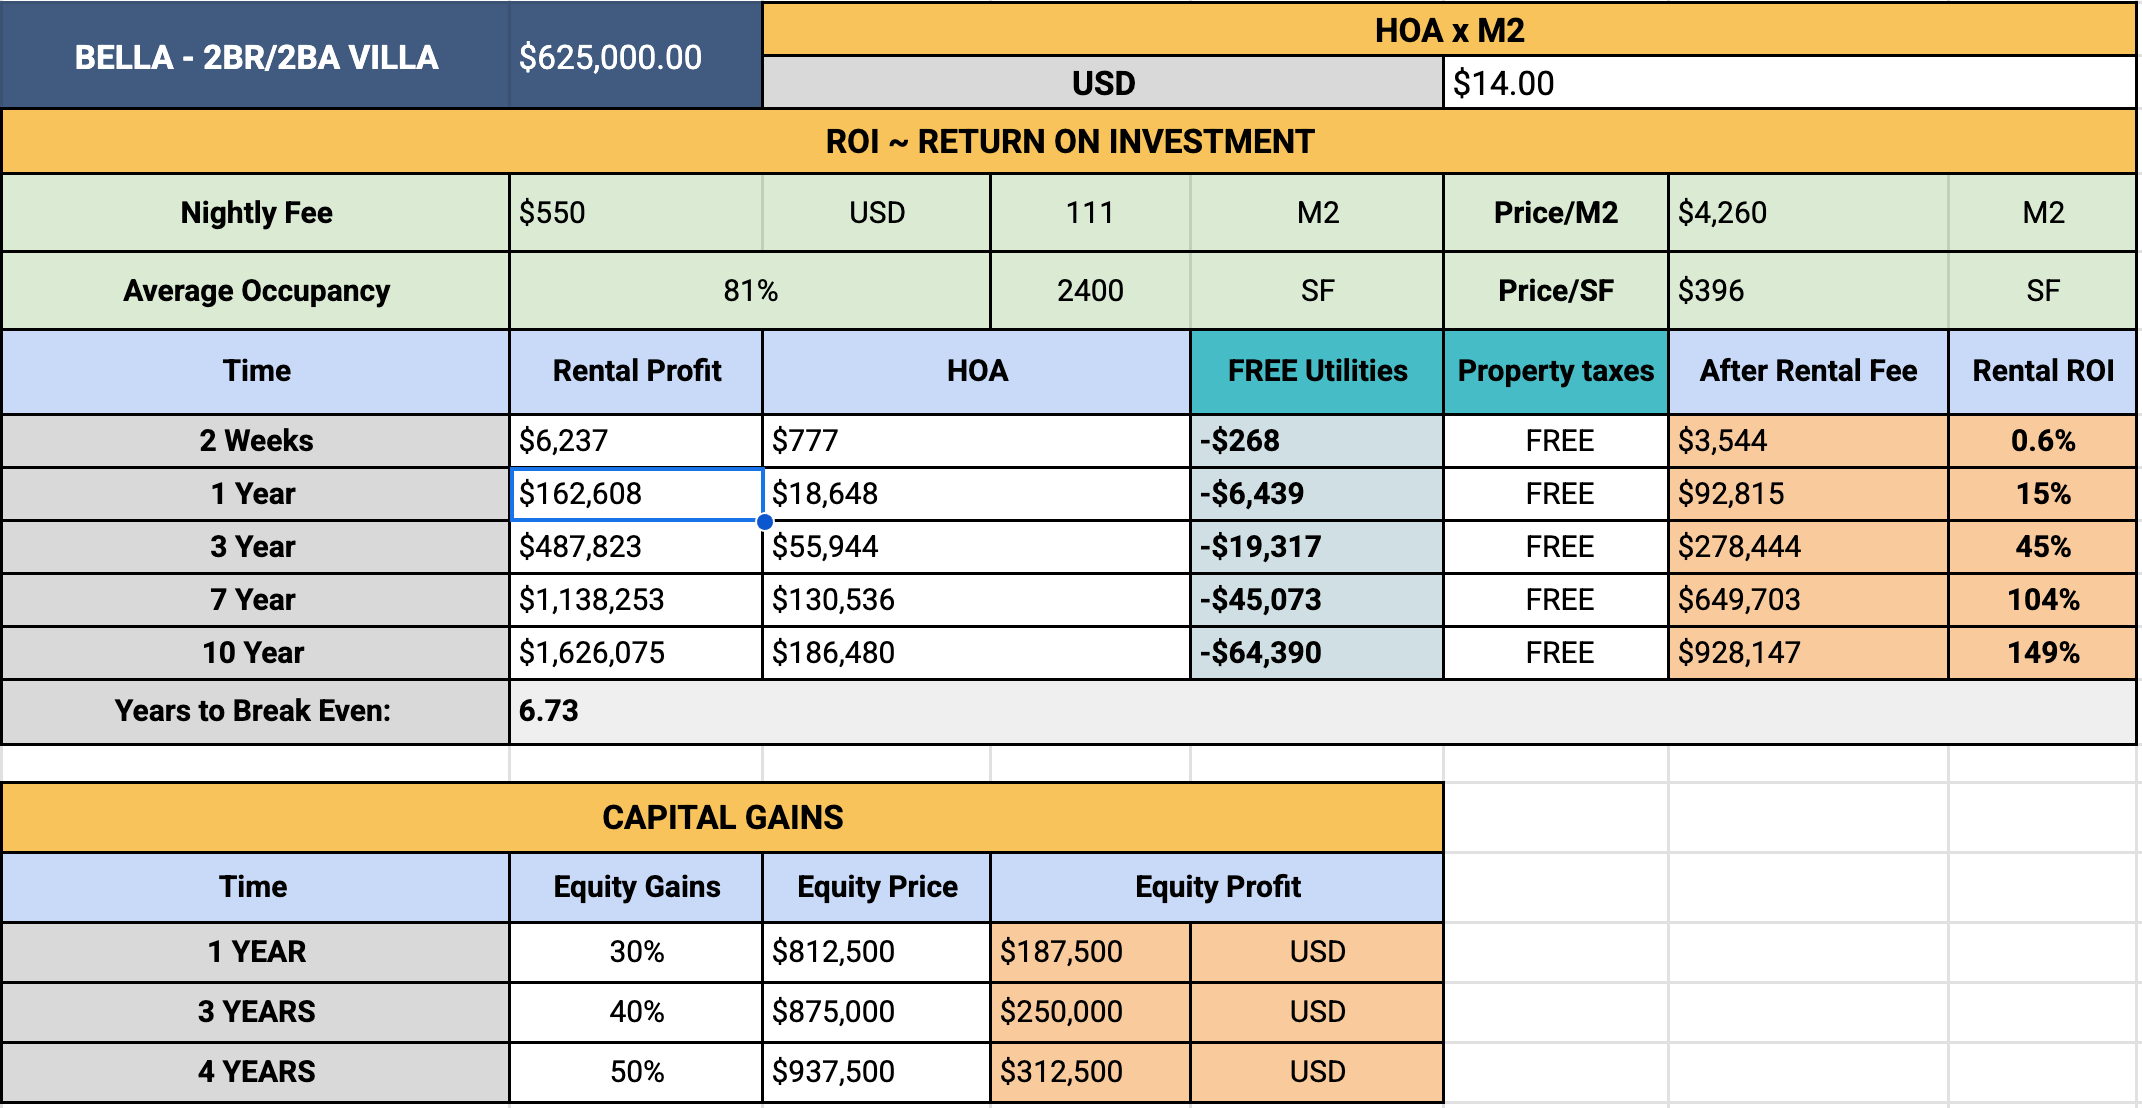Select the 7 Year Rental ROI 104%

tap(2042, 600)
